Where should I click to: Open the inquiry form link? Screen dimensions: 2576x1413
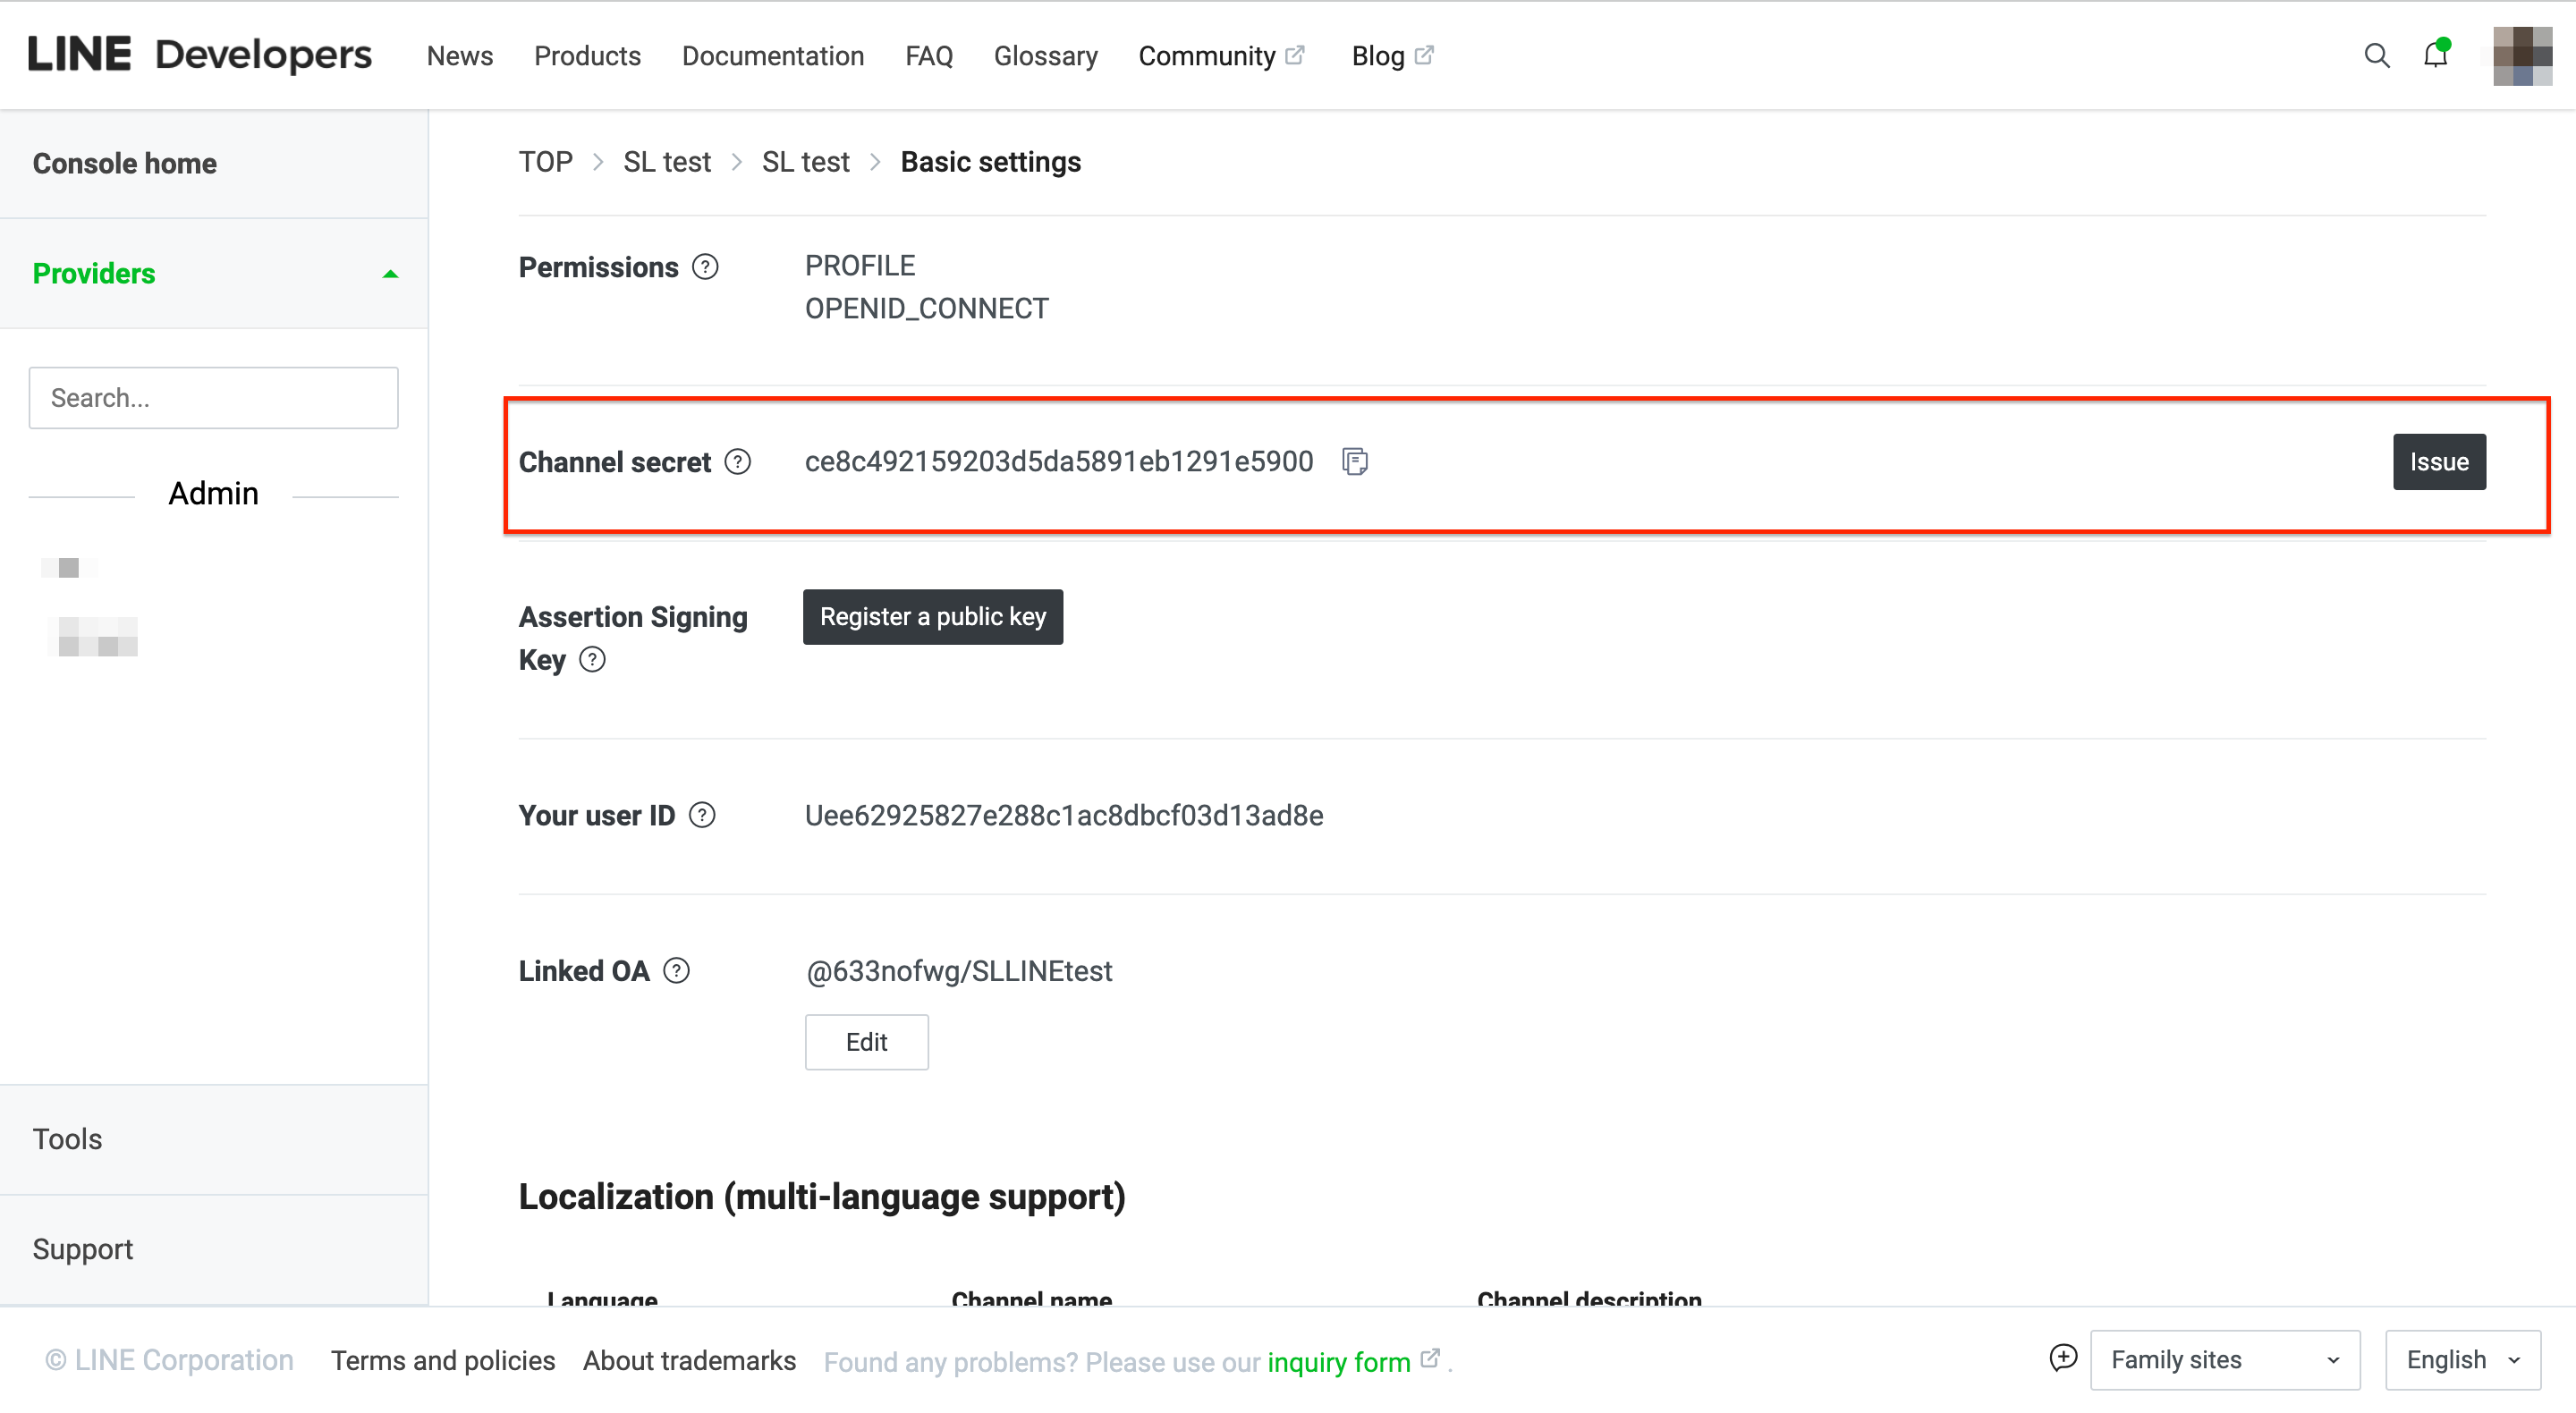1338,1362
